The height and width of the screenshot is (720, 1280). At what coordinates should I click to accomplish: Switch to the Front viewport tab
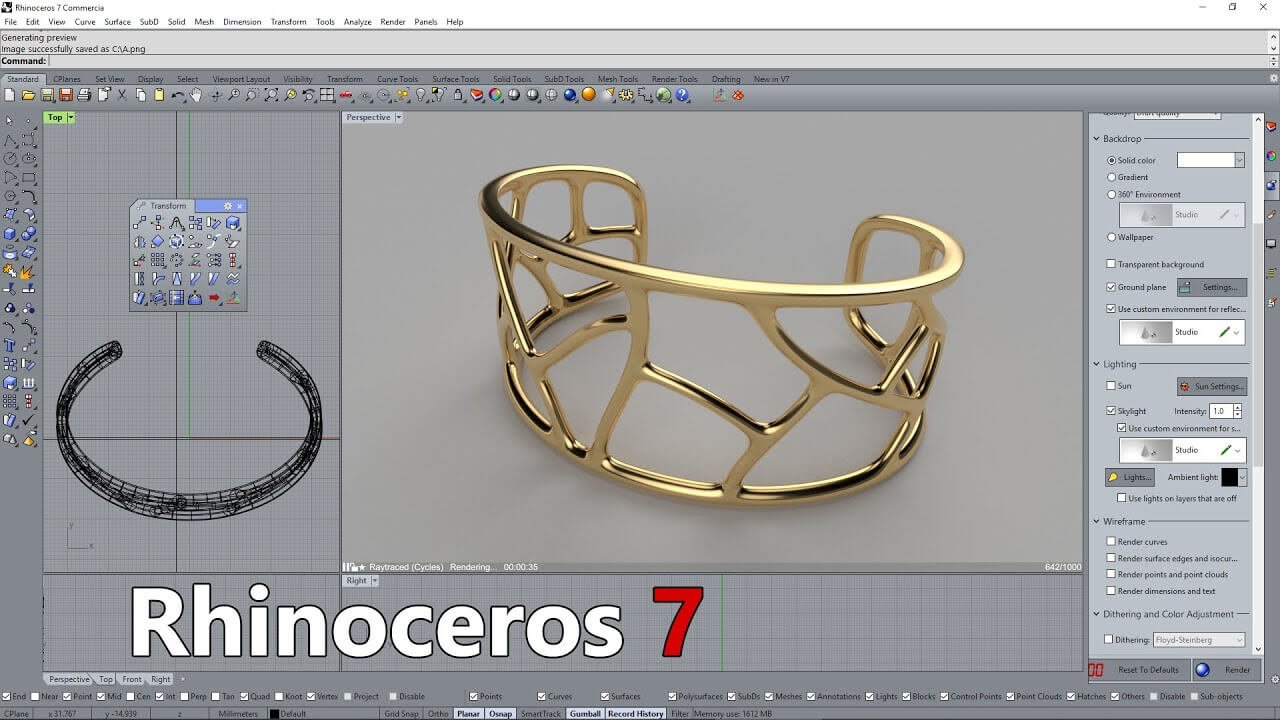(x=132, y=680)
